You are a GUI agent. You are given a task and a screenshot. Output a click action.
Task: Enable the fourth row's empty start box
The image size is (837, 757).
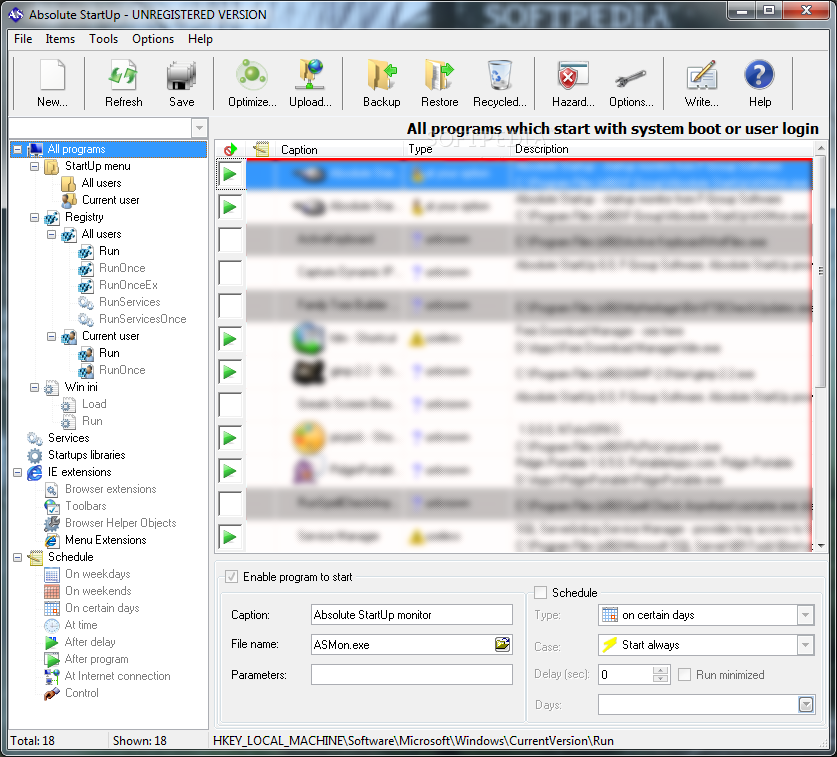(x=230, y=273)
